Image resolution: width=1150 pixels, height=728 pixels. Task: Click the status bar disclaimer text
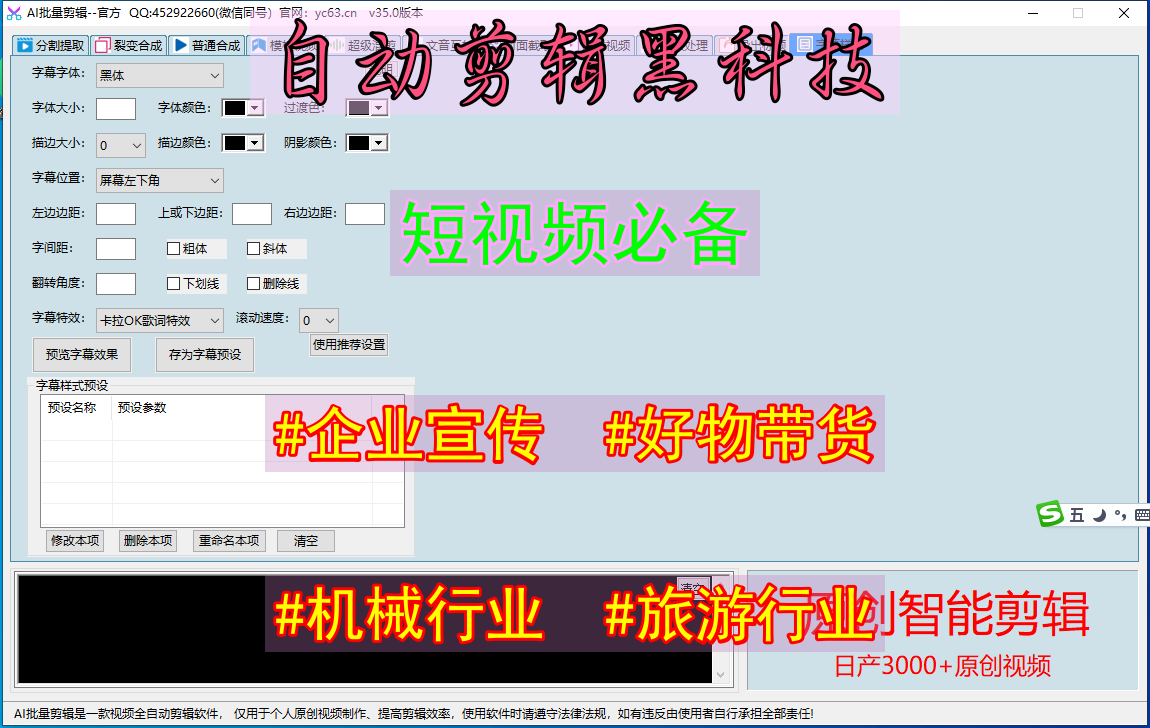(x=414, y=713)
